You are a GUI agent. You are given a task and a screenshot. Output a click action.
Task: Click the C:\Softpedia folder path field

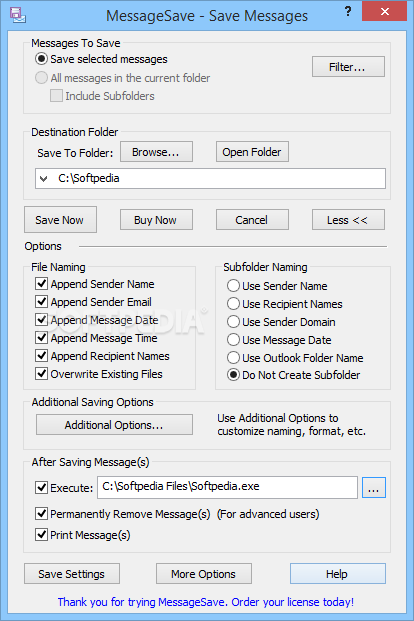210,179
